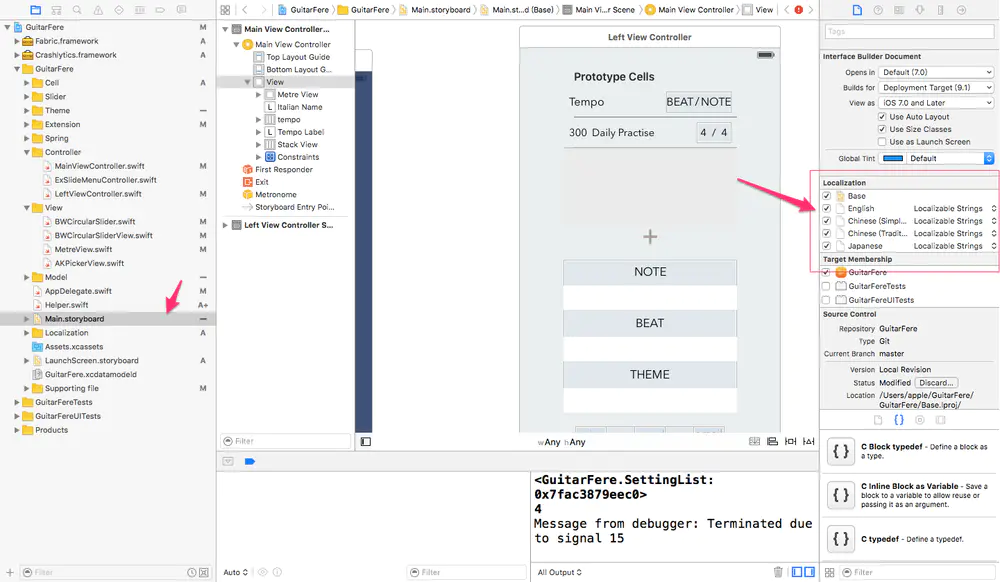Image resolution: width=1000 pixels, height=582 pixels.
Task: Click Main.storyboard breadcrumb in jump bar
Action: click(x=435, y=10)
